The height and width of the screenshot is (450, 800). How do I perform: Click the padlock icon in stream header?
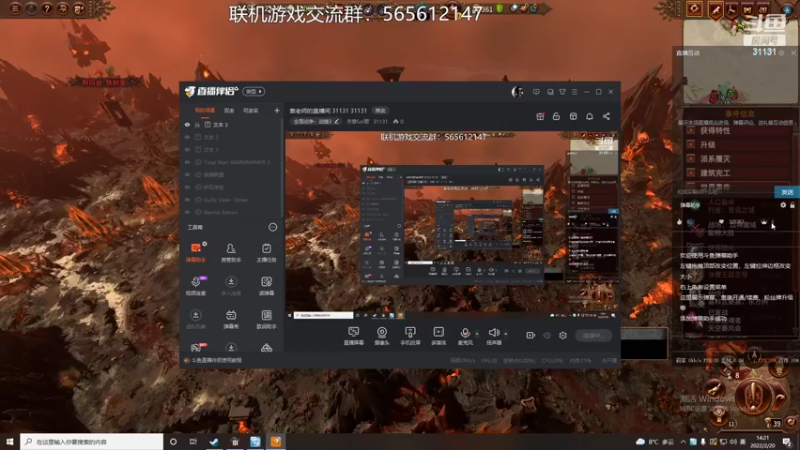(x=556, y=116)
